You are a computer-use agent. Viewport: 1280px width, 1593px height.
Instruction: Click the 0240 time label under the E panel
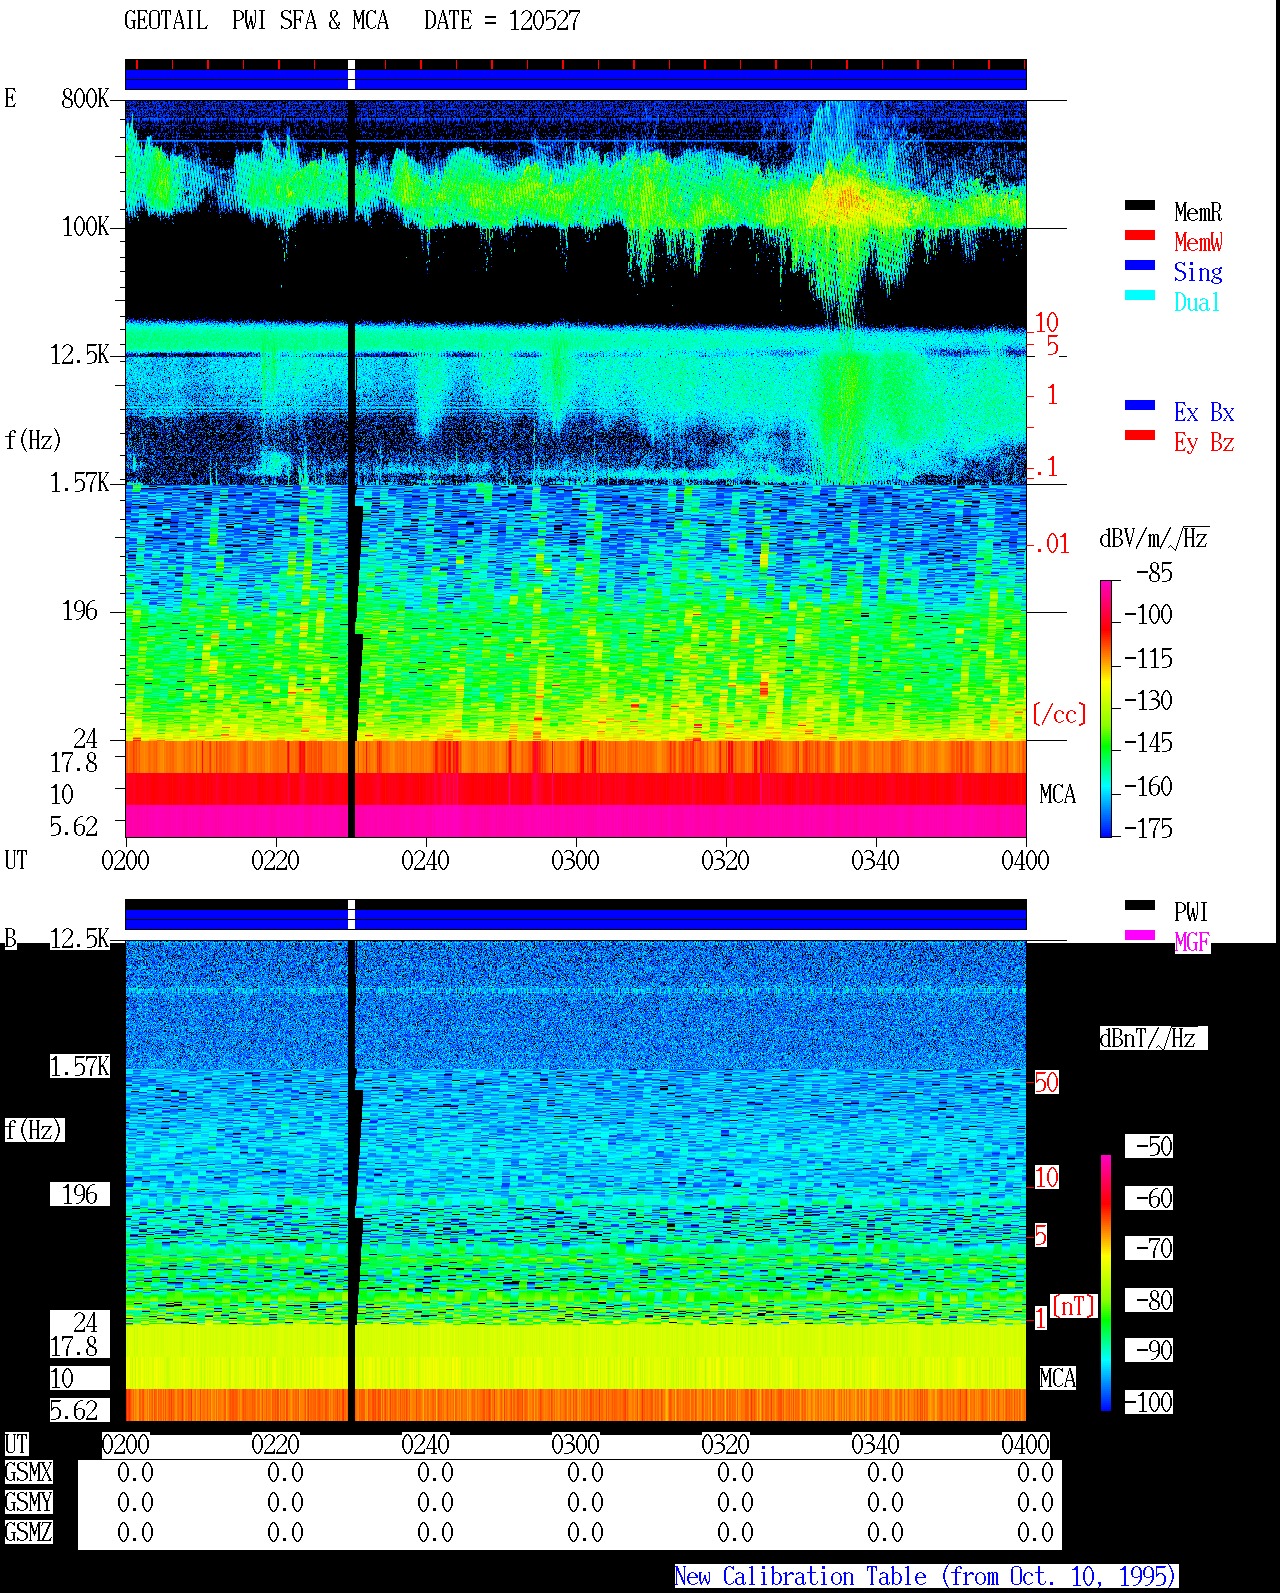(x=425, y=860)
